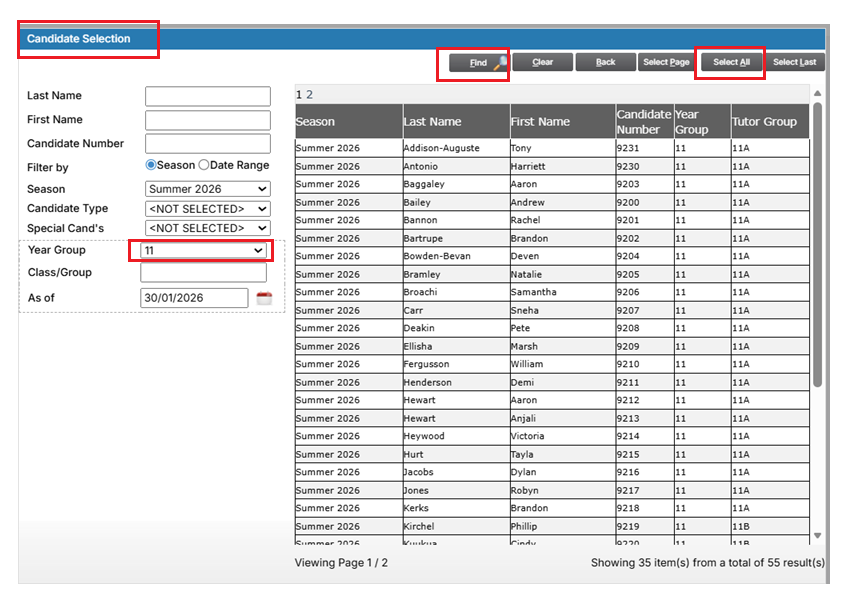
Task: Sort table by Last Name column header
Action: click(x=433, y=122)
